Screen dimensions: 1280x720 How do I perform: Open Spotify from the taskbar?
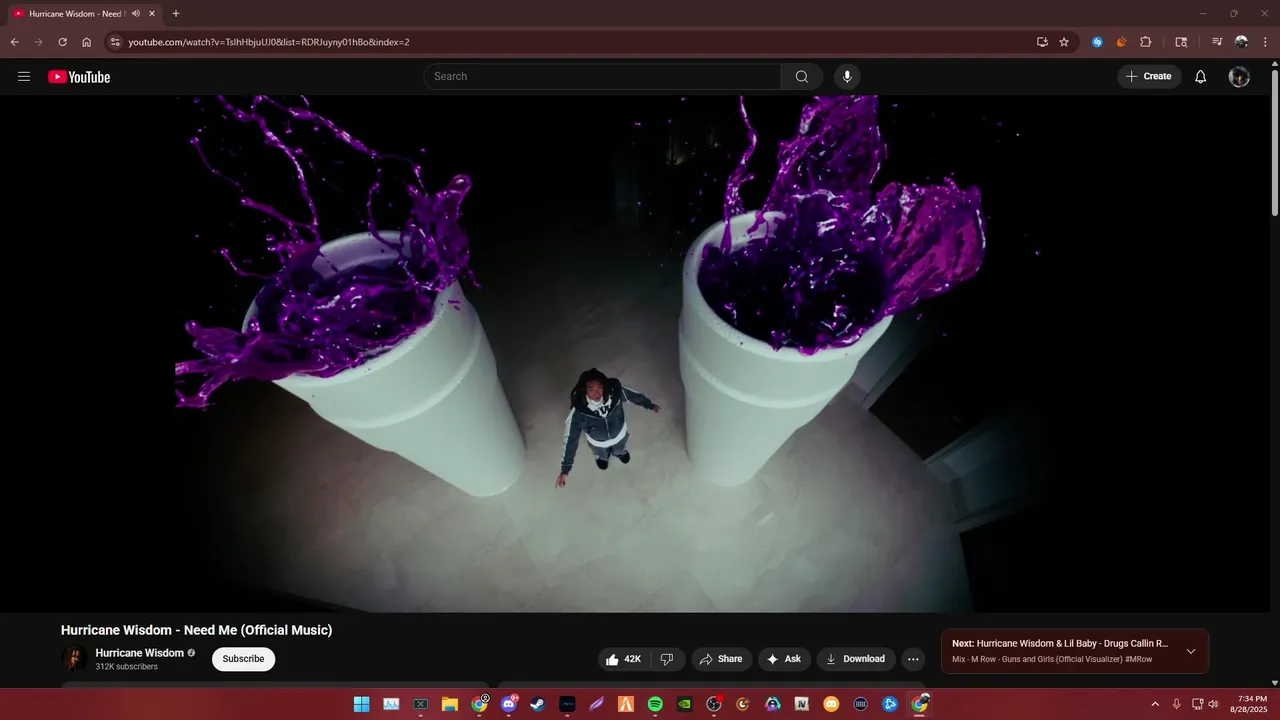click(655, 704)
